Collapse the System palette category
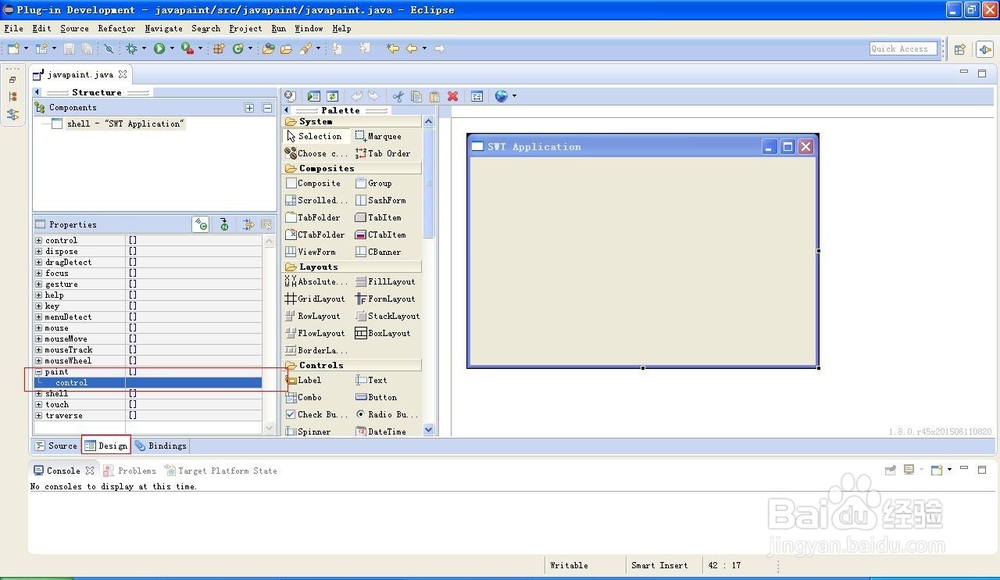The image size is (1000, 580). coord(351,121)
